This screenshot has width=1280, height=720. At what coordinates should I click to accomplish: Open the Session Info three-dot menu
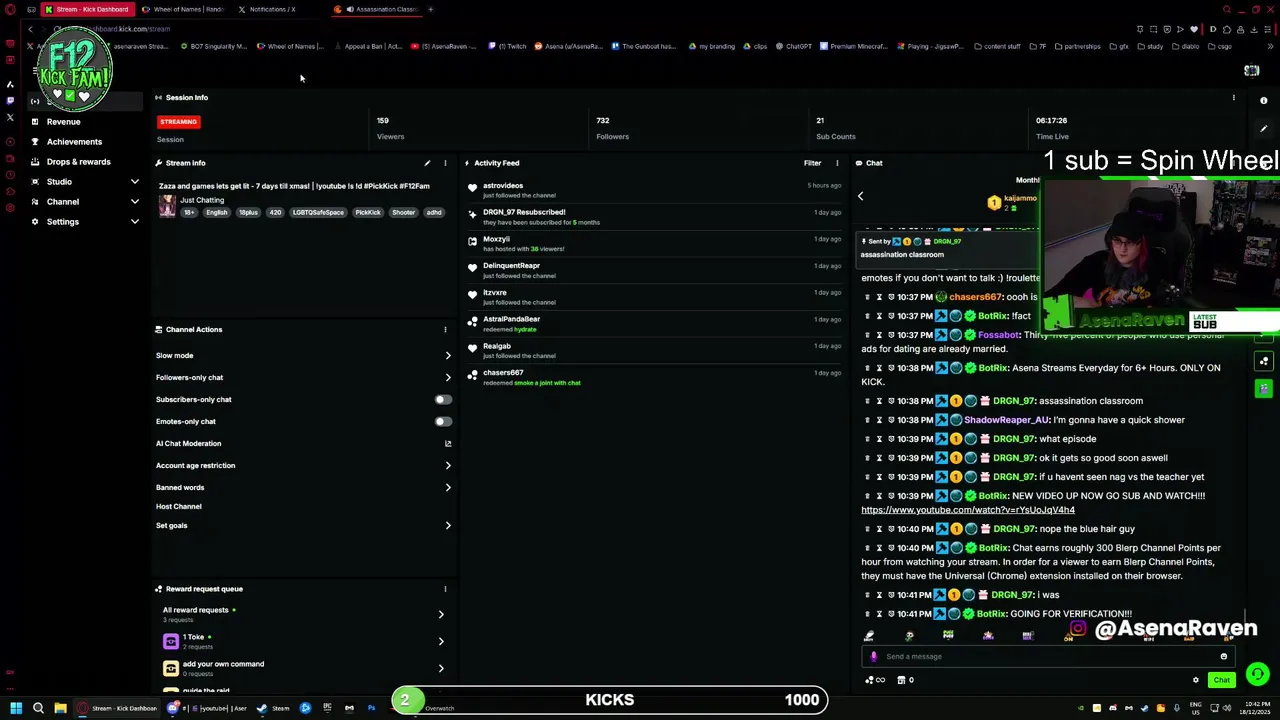[1233, 98]
